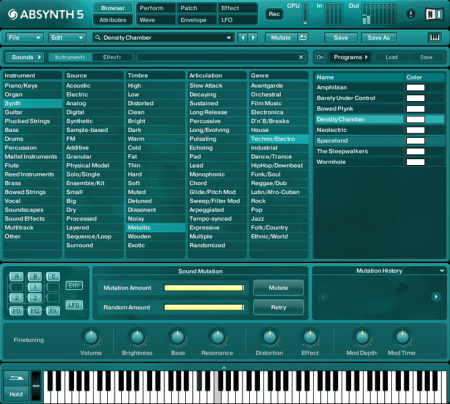450x404 pixels.
Task: Expand the Density Chamber preset dropdown
Action: (x=229, y=38)
